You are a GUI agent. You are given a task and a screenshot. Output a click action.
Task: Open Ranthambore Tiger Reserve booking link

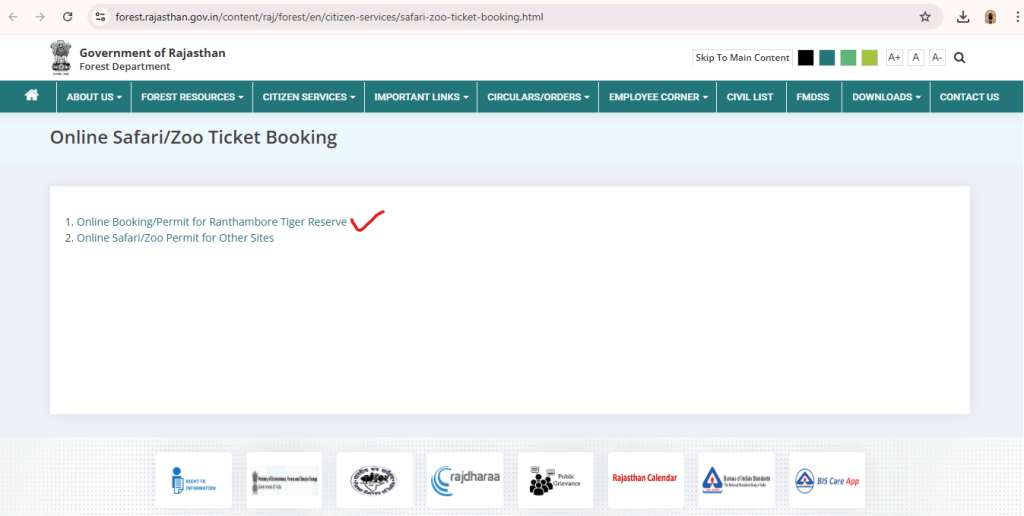click(x=212, y=222)
